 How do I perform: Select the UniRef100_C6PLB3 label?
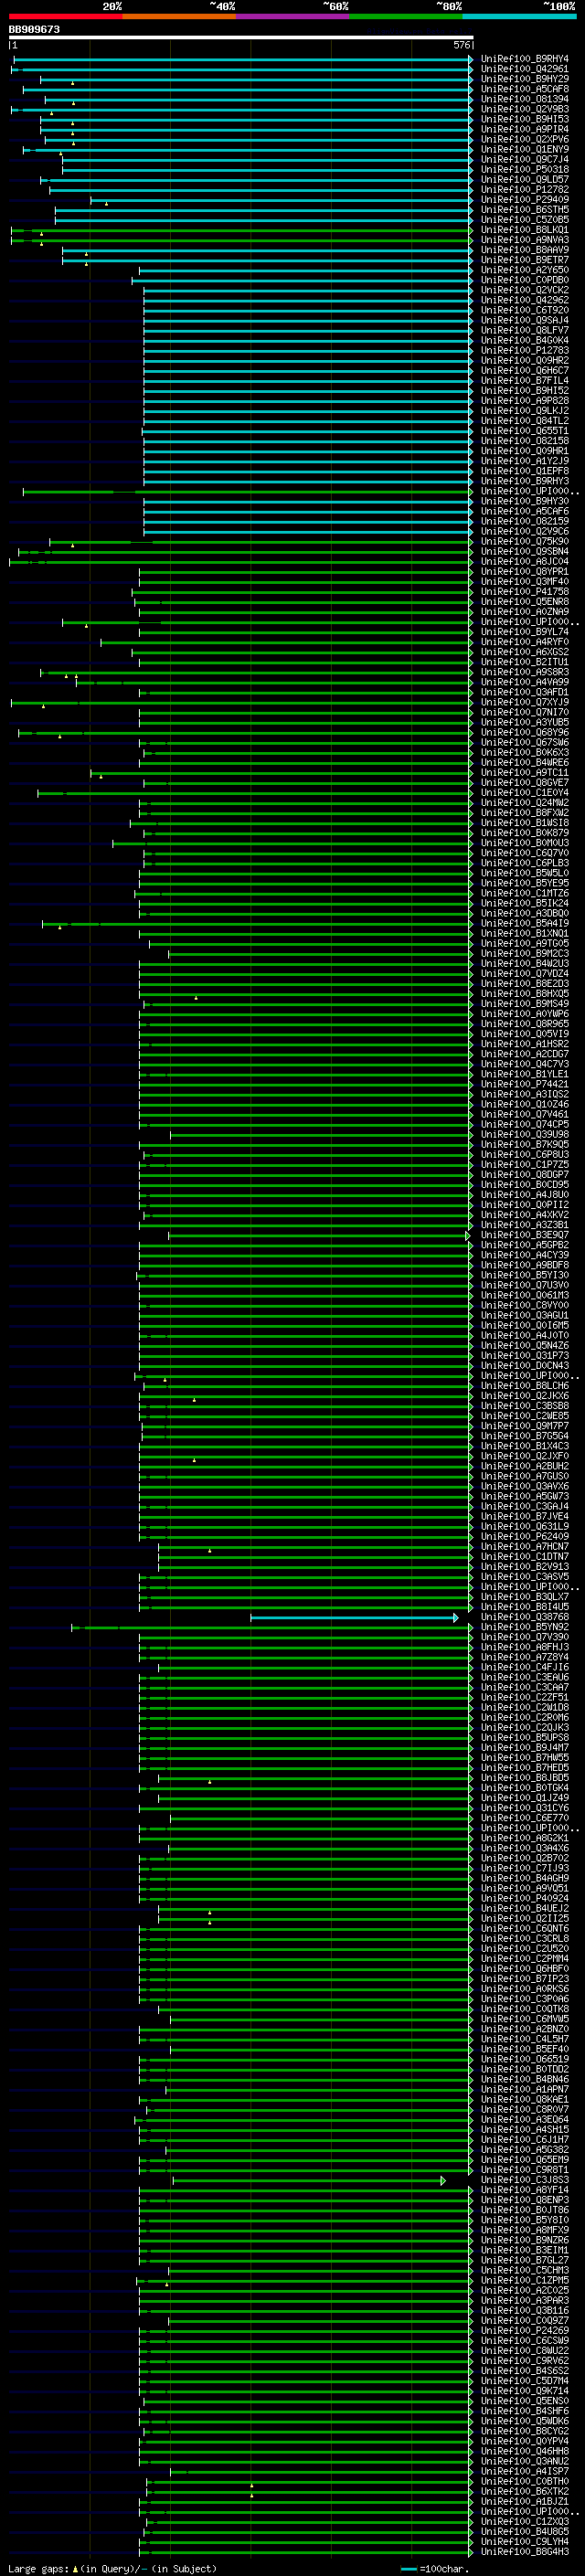click(524, 863)
